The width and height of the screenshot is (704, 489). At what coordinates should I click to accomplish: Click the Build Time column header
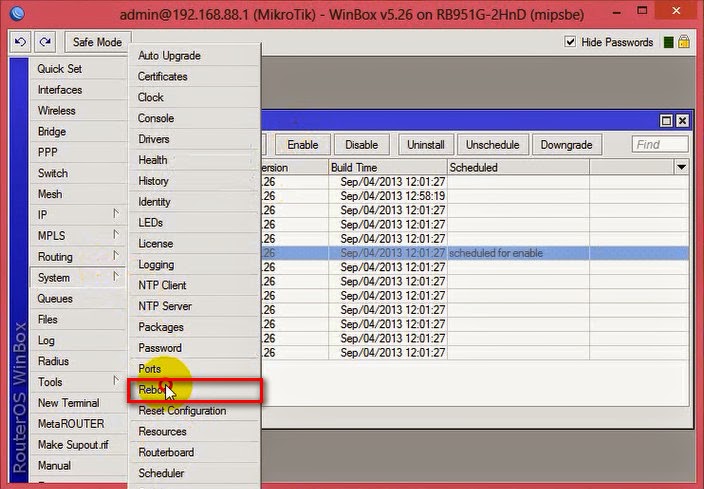[x=388, y=167]
